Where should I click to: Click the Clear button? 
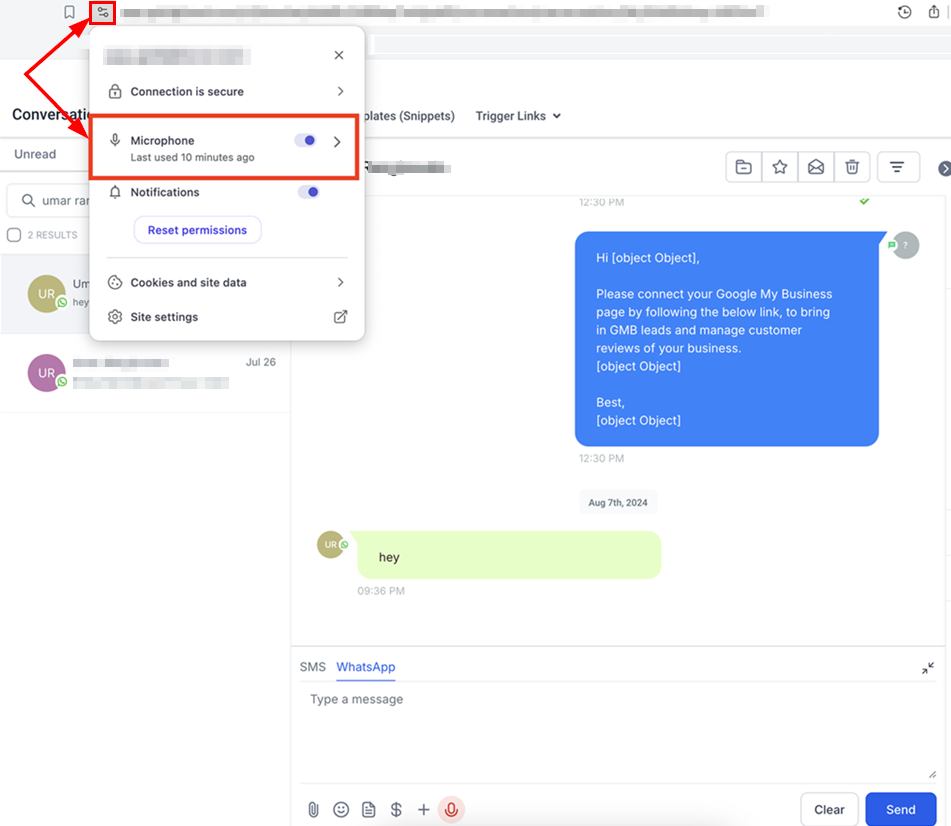point(829,810)
